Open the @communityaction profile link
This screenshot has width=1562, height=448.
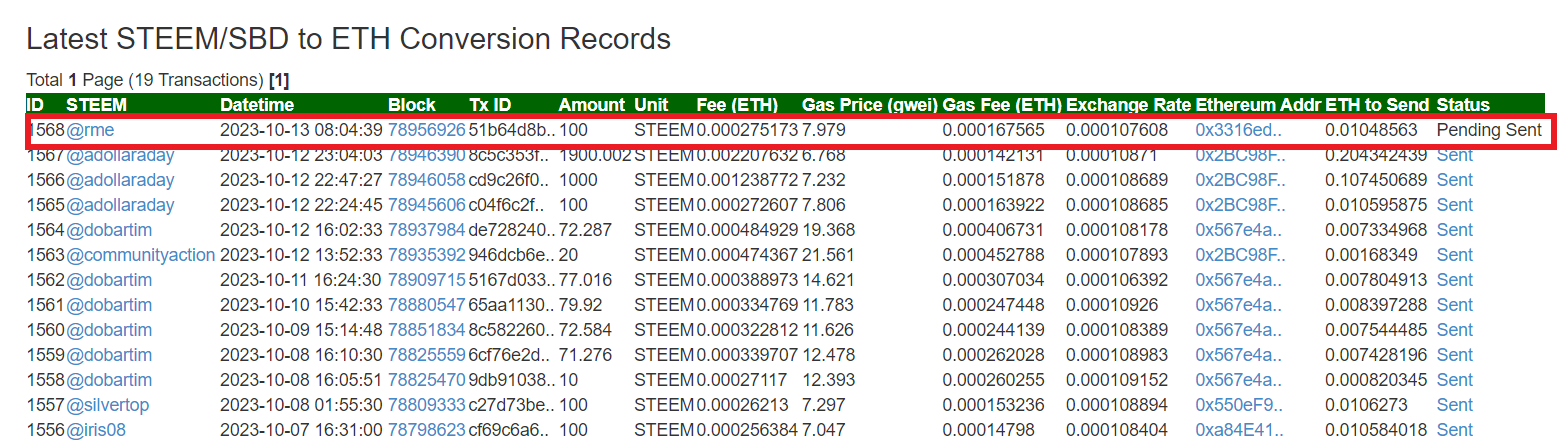click(140, 255)
